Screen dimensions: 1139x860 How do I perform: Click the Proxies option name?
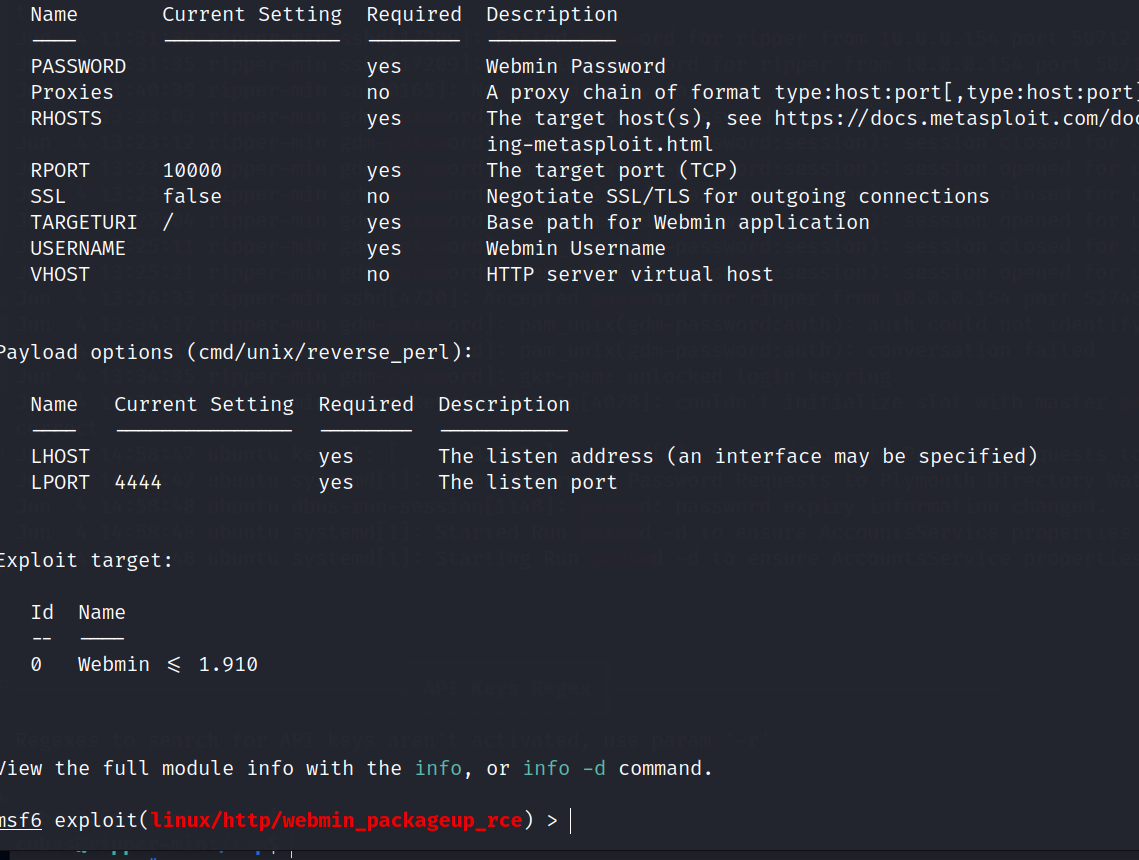click(72, 92)
